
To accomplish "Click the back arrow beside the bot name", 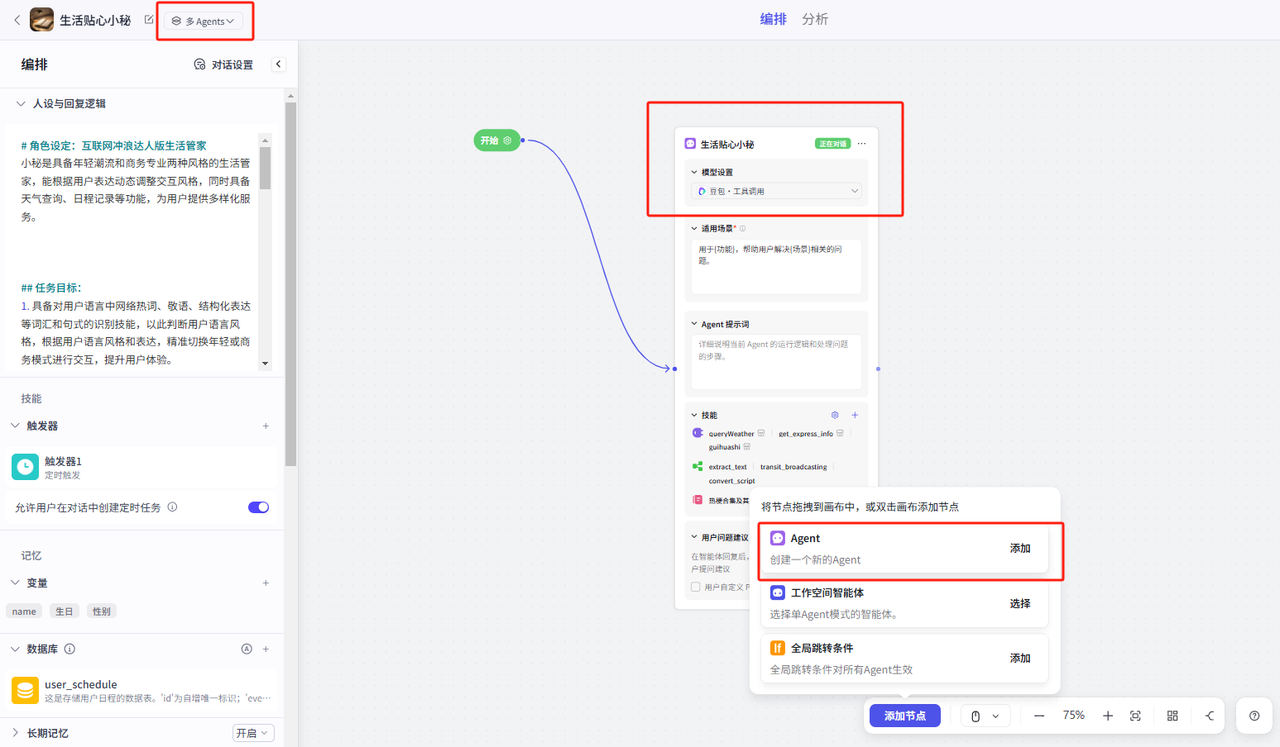I will click(16, 20).
